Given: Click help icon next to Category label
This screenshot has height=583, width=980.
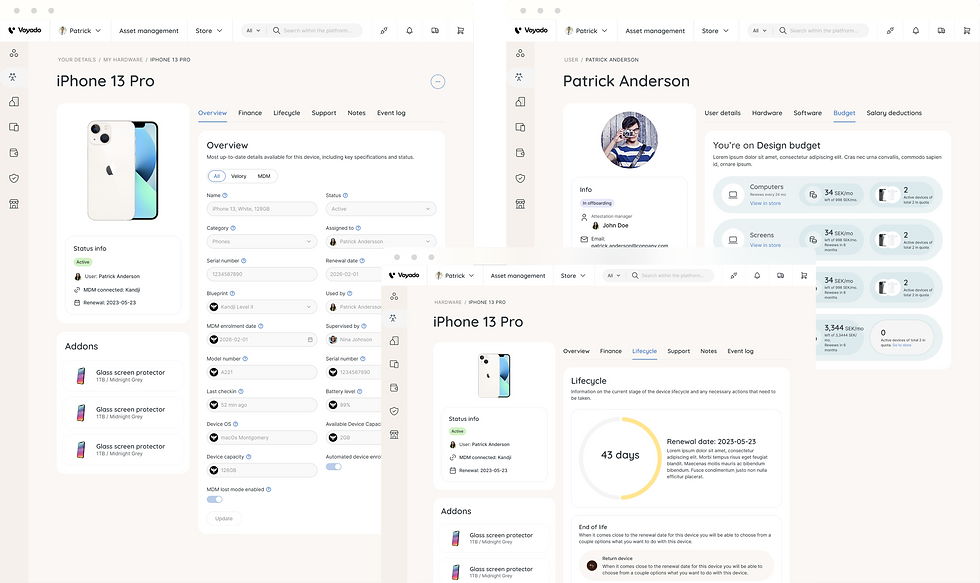Looking at the screenshot, I should (x=233, y=228).
